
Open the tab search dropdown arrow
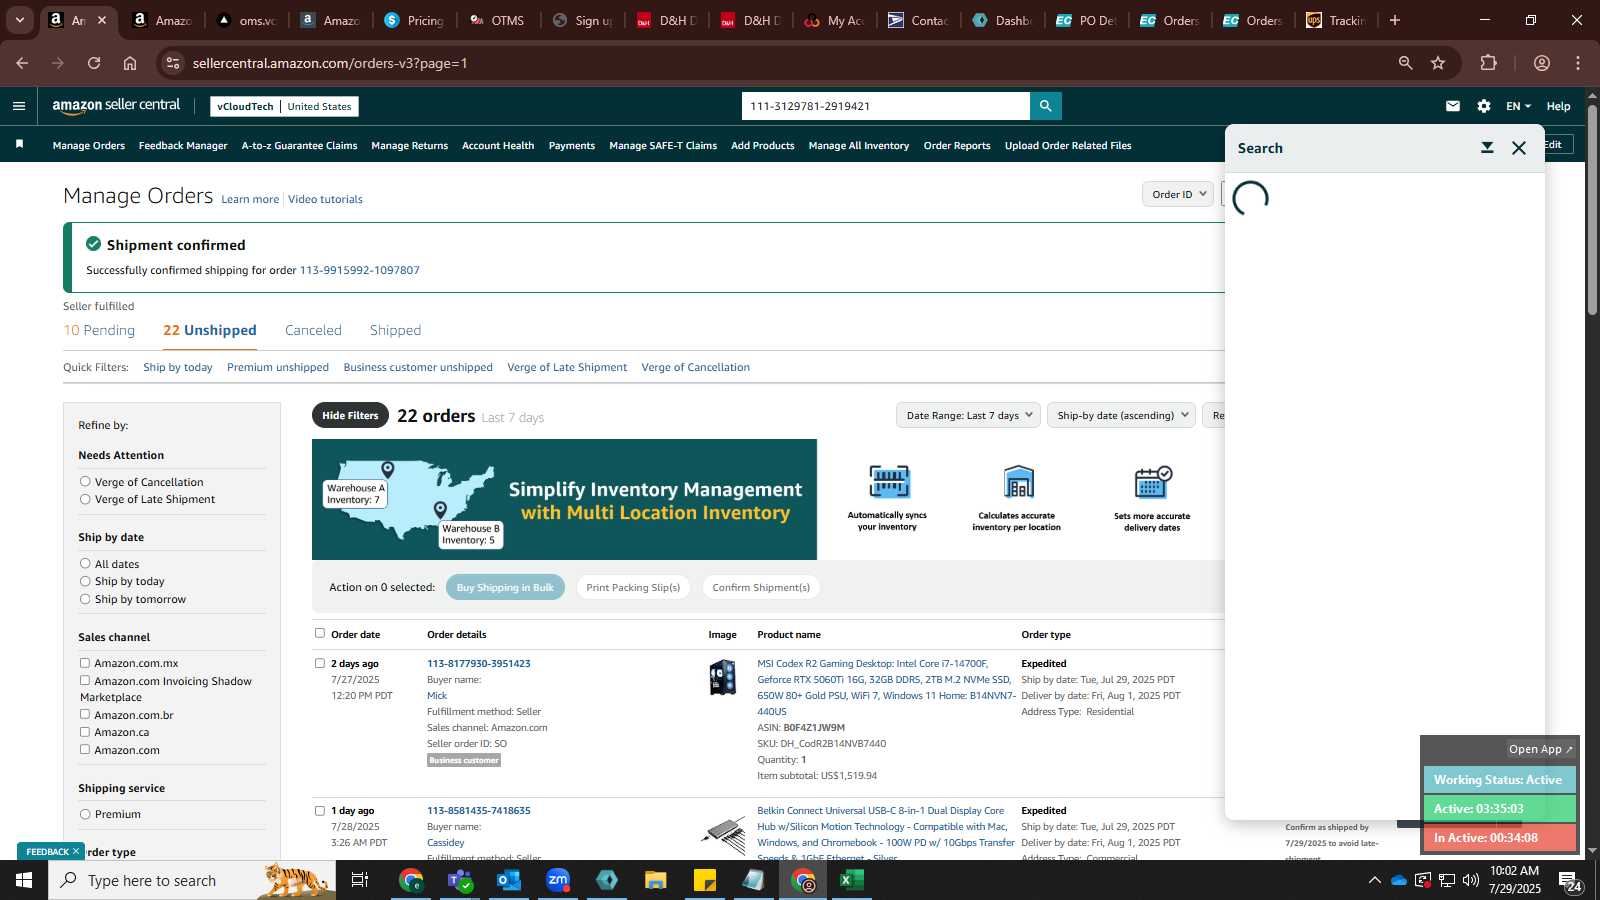(x=19, y=20)
